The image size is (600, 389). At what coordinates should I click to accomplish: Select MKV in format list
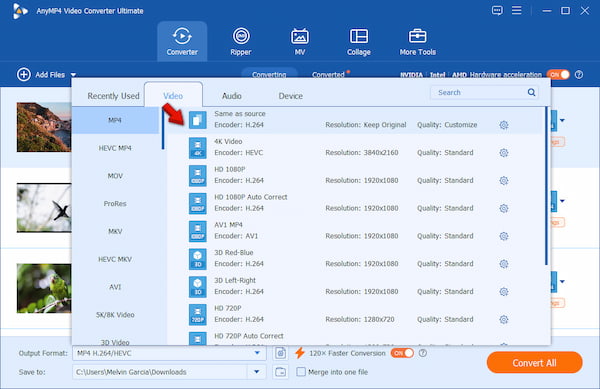coord(115,231)
